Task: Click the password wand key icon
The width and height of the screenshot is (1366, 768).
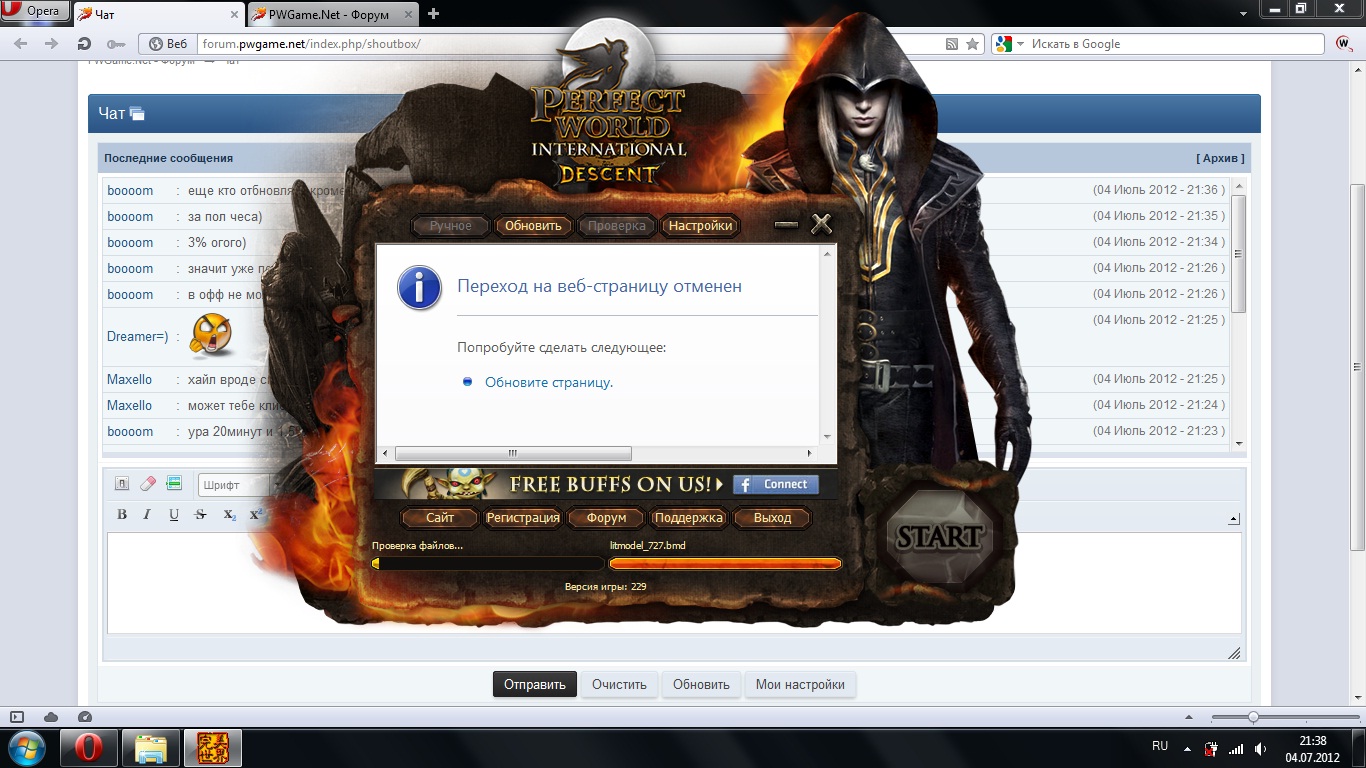Action: coord(115,44)
